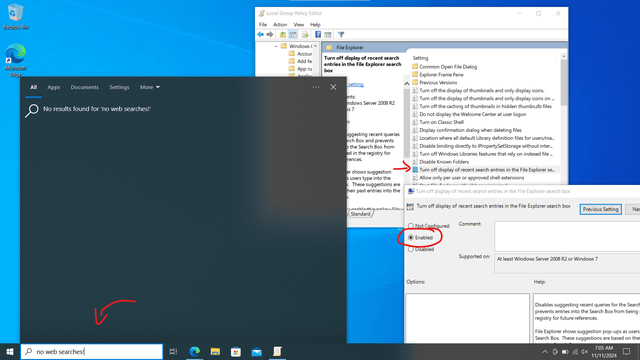This screenshot has width=640, height=360.
Task: Switch to the Apps search tab
Action: pyautogui.click(x=53, y=87)
